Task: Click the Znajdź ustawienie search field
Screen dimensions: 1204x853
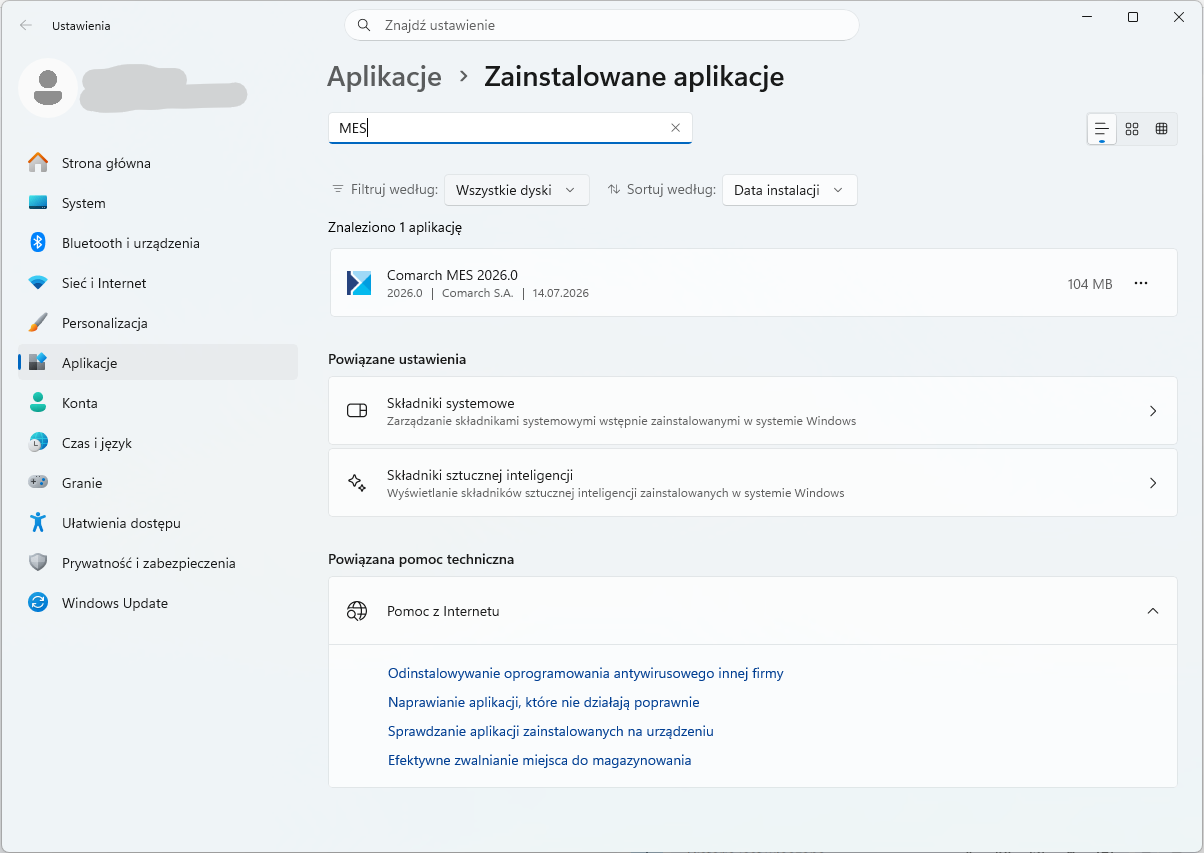Action: pyautogui.click(x=602, y=25)
